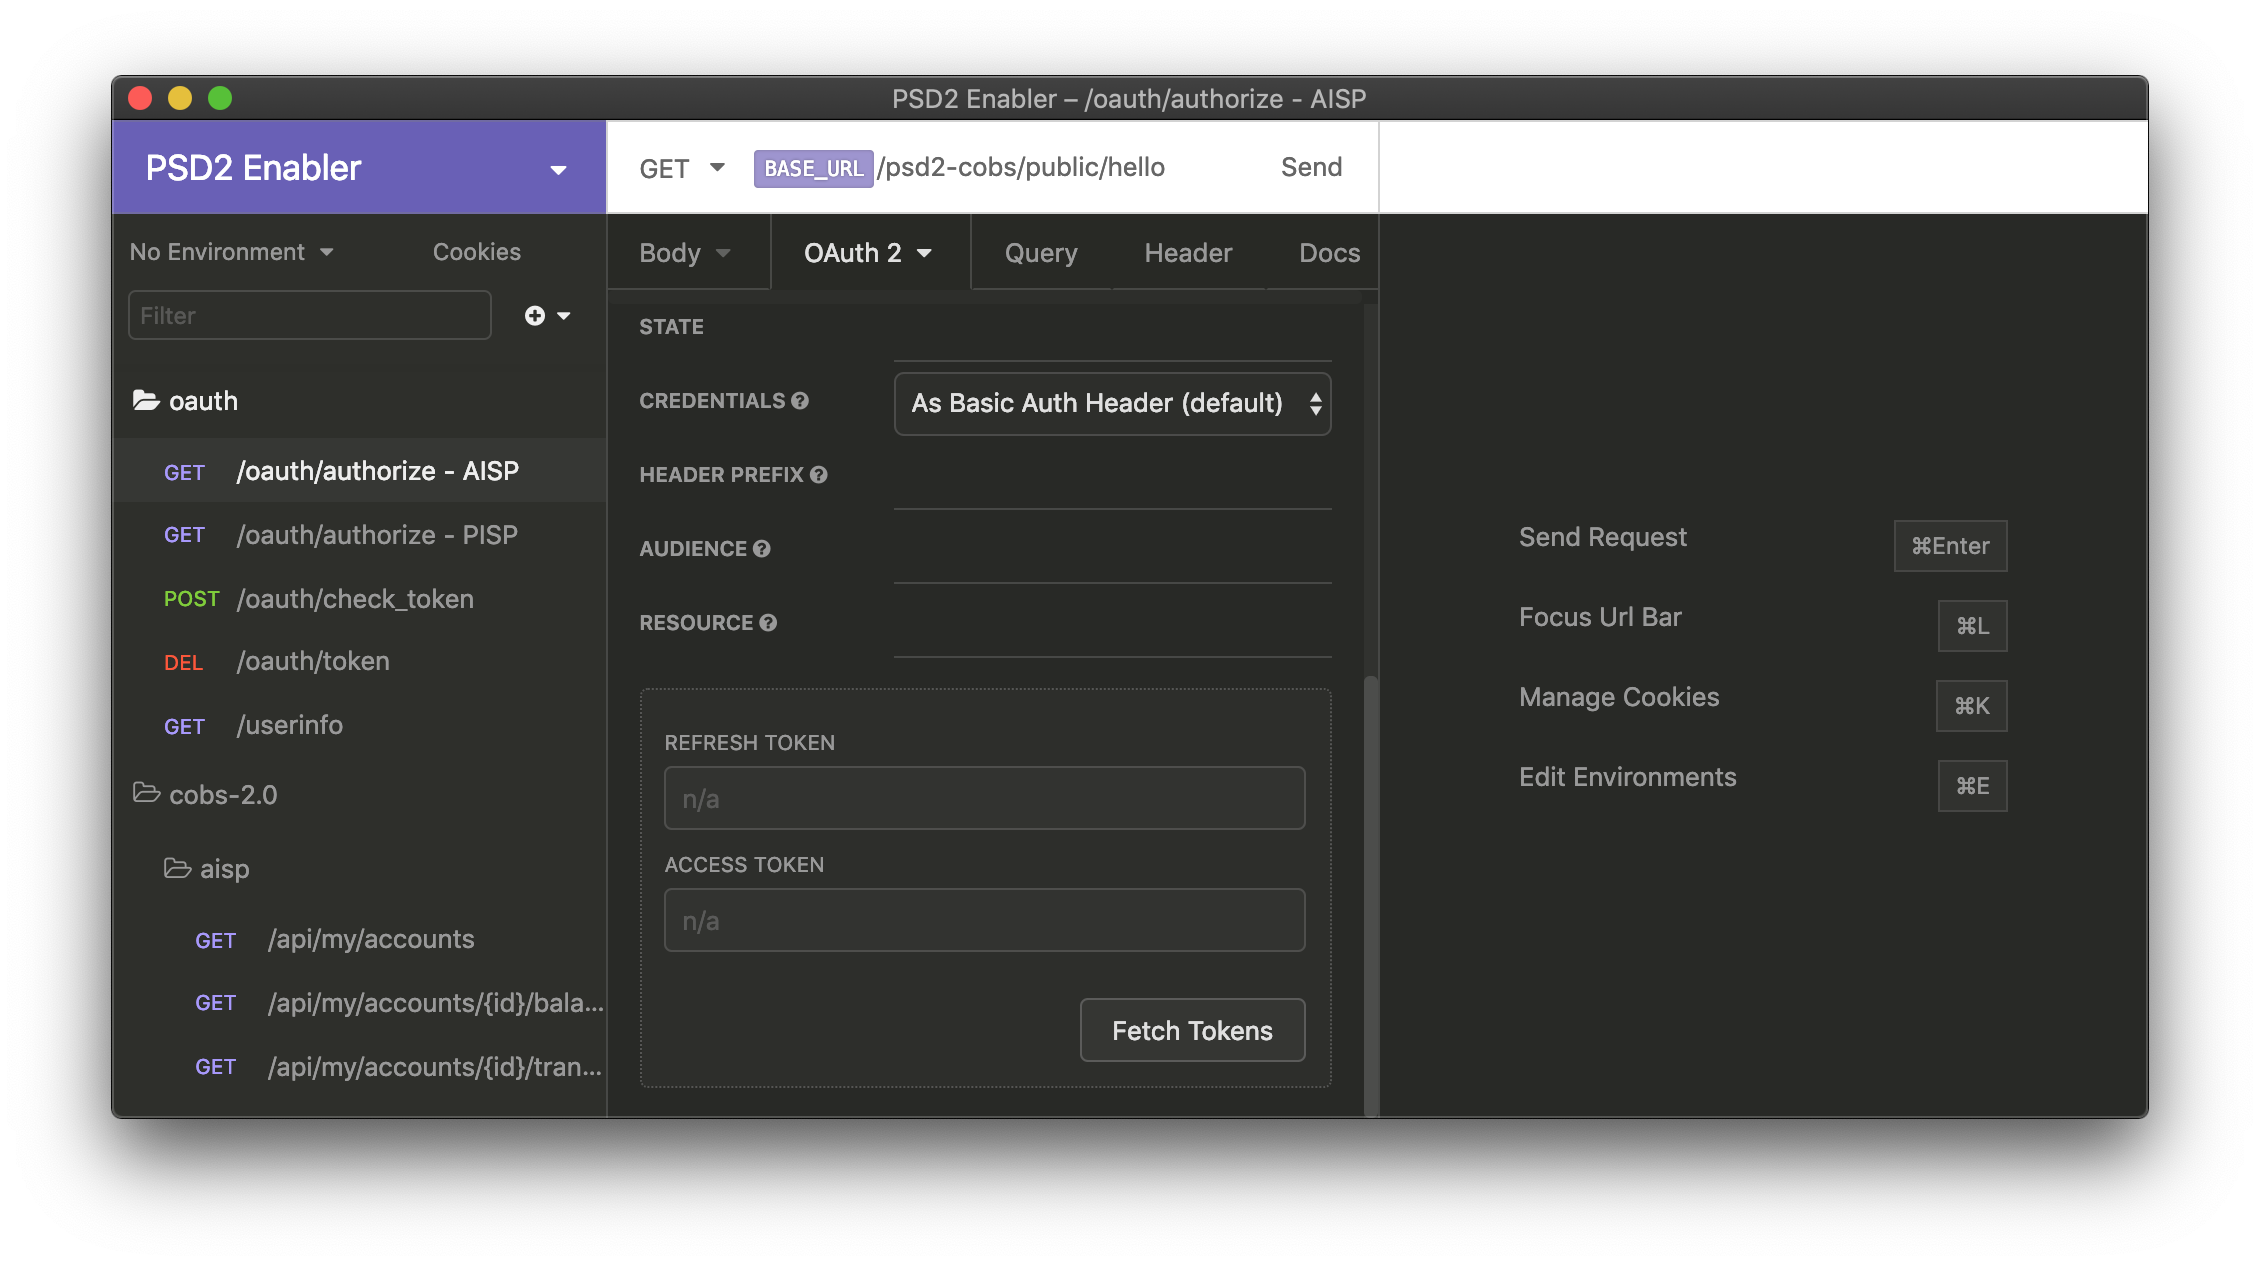Switch to the Header tab
Viewport: 2260px width, 1266px height.
point(1188,253)
